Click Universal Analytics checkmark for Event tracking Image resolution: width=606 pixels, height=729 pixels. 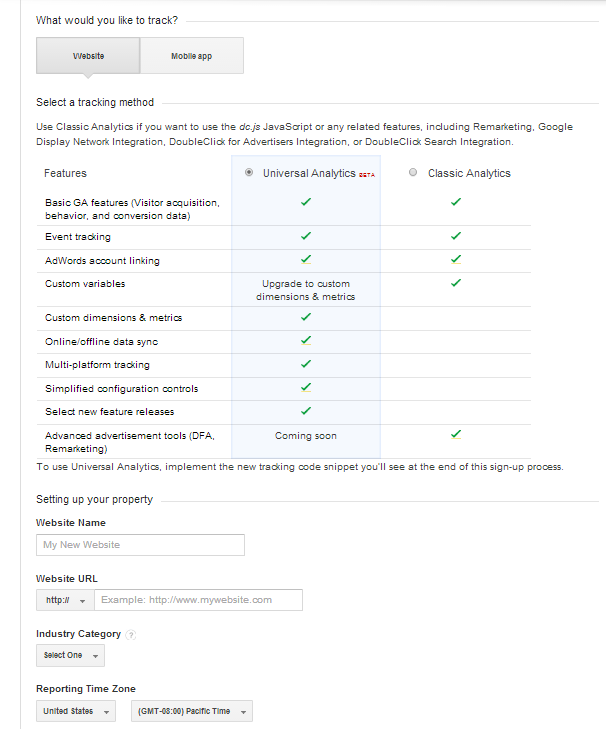[306, 237]
